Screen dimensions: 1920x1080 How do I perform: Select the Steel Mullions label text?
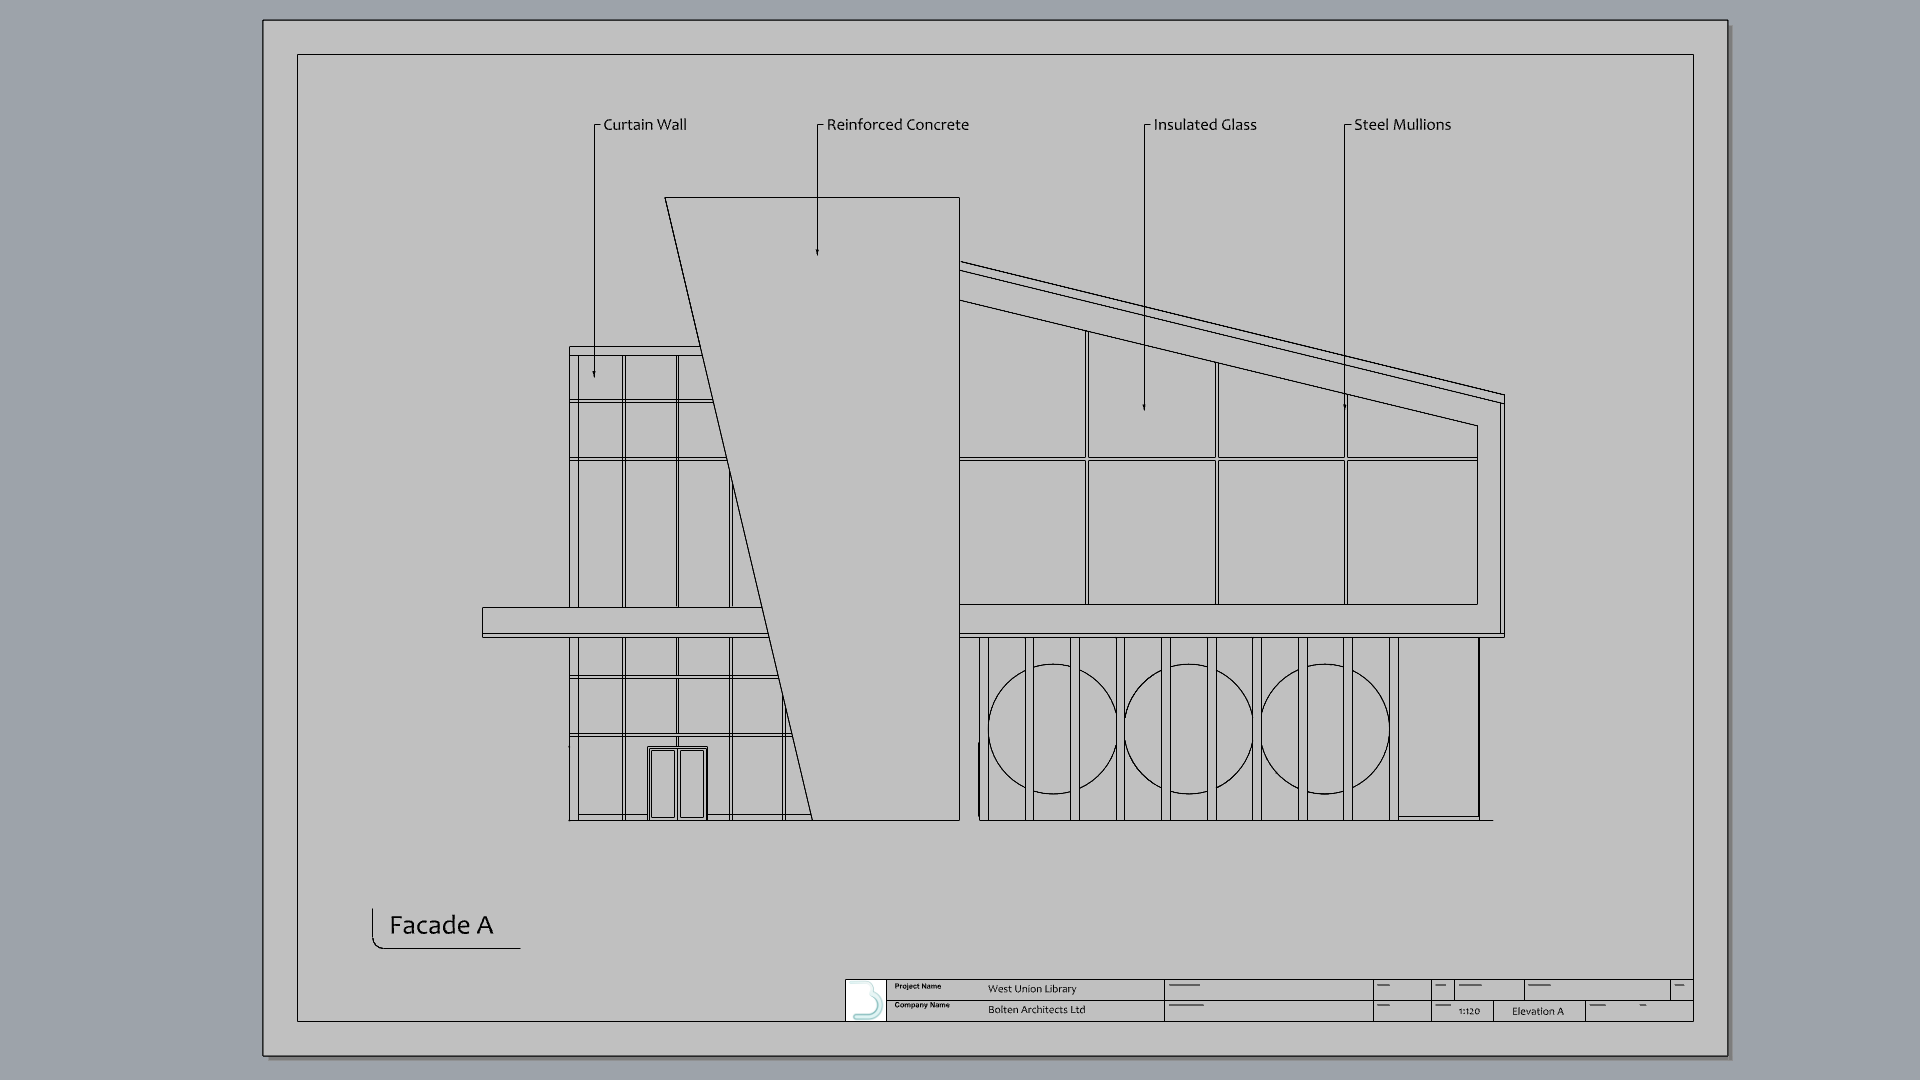coord(1401,125)
